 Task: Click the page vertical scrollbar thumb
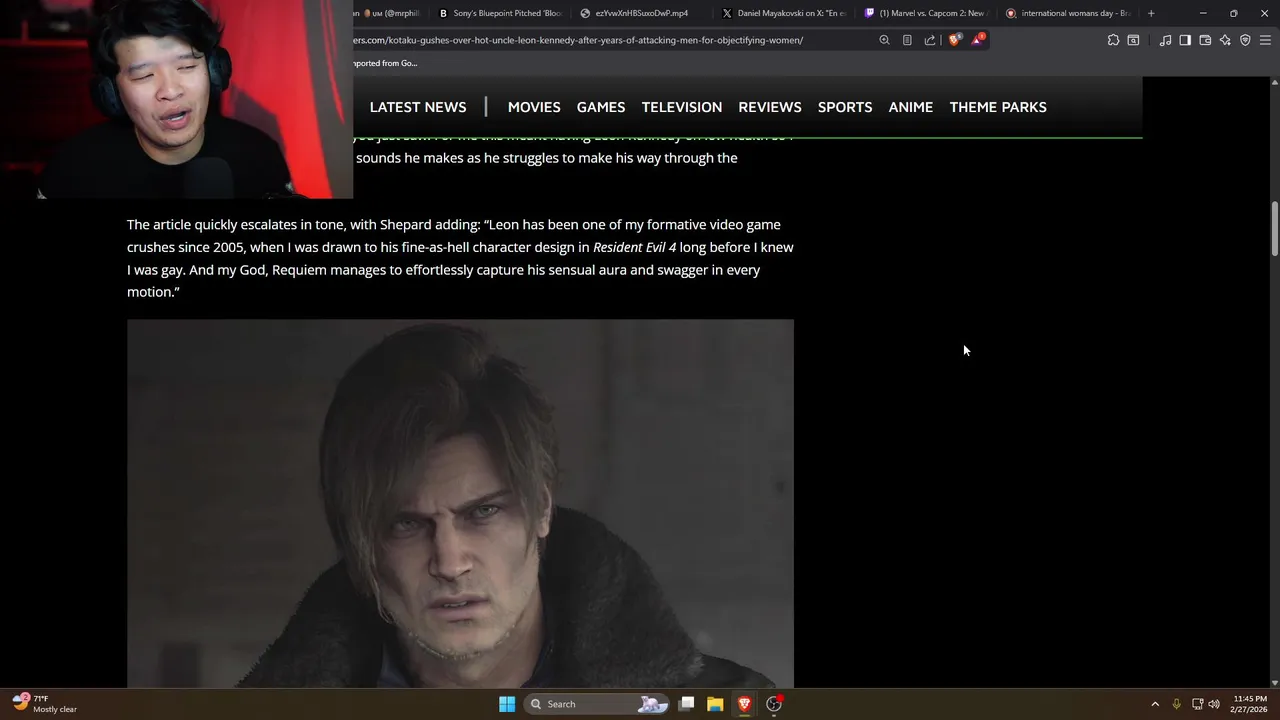click(1274, 228)
